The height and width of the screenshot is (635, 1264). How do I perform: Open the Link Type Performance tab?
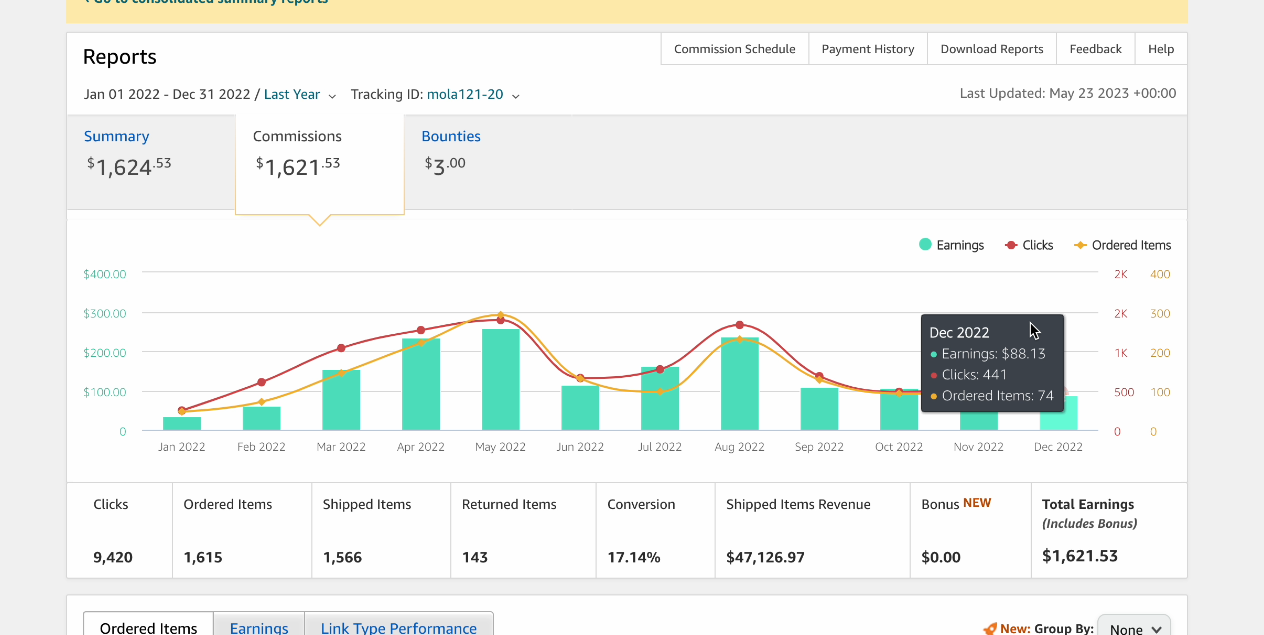pyautogui.click(x=399, y=627)
